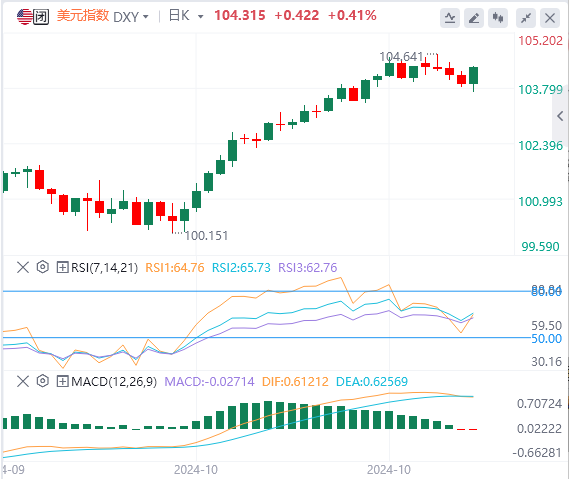Close the chart with top-right X
This screenshot has width=569, height=479.
point(550,18)
